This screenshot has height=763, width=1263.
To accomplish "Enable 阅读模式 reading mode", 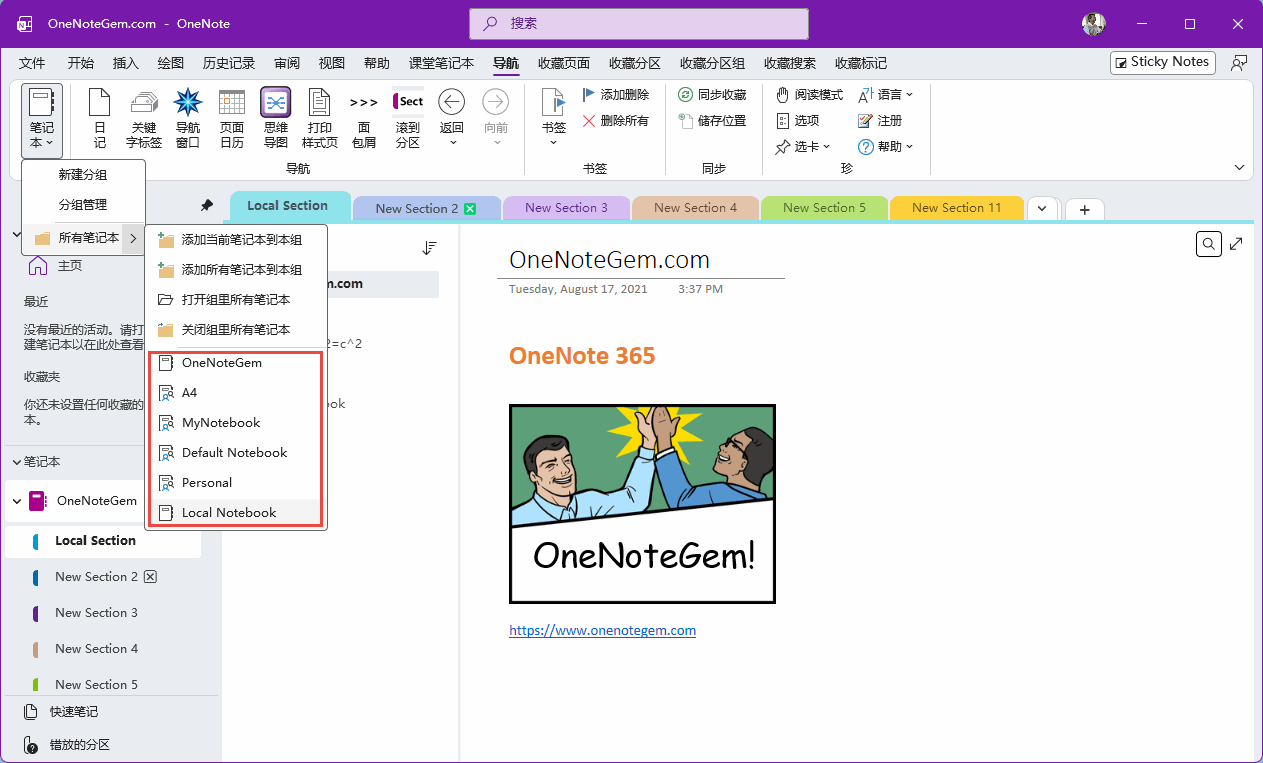I will click(809, 95).
